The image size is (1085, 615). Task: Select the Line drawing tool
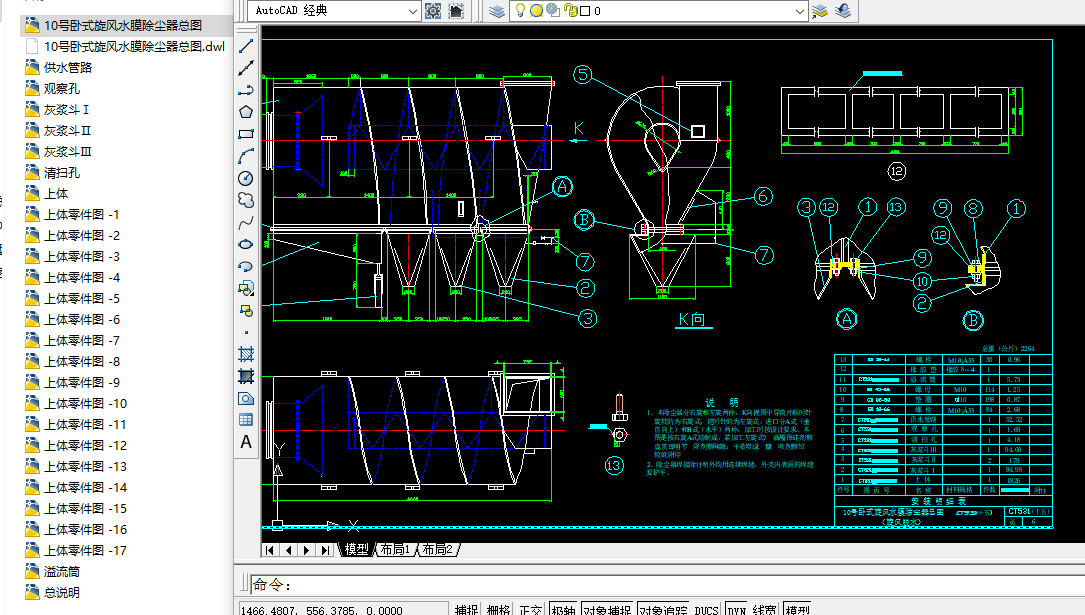click(x=246, y=47)
